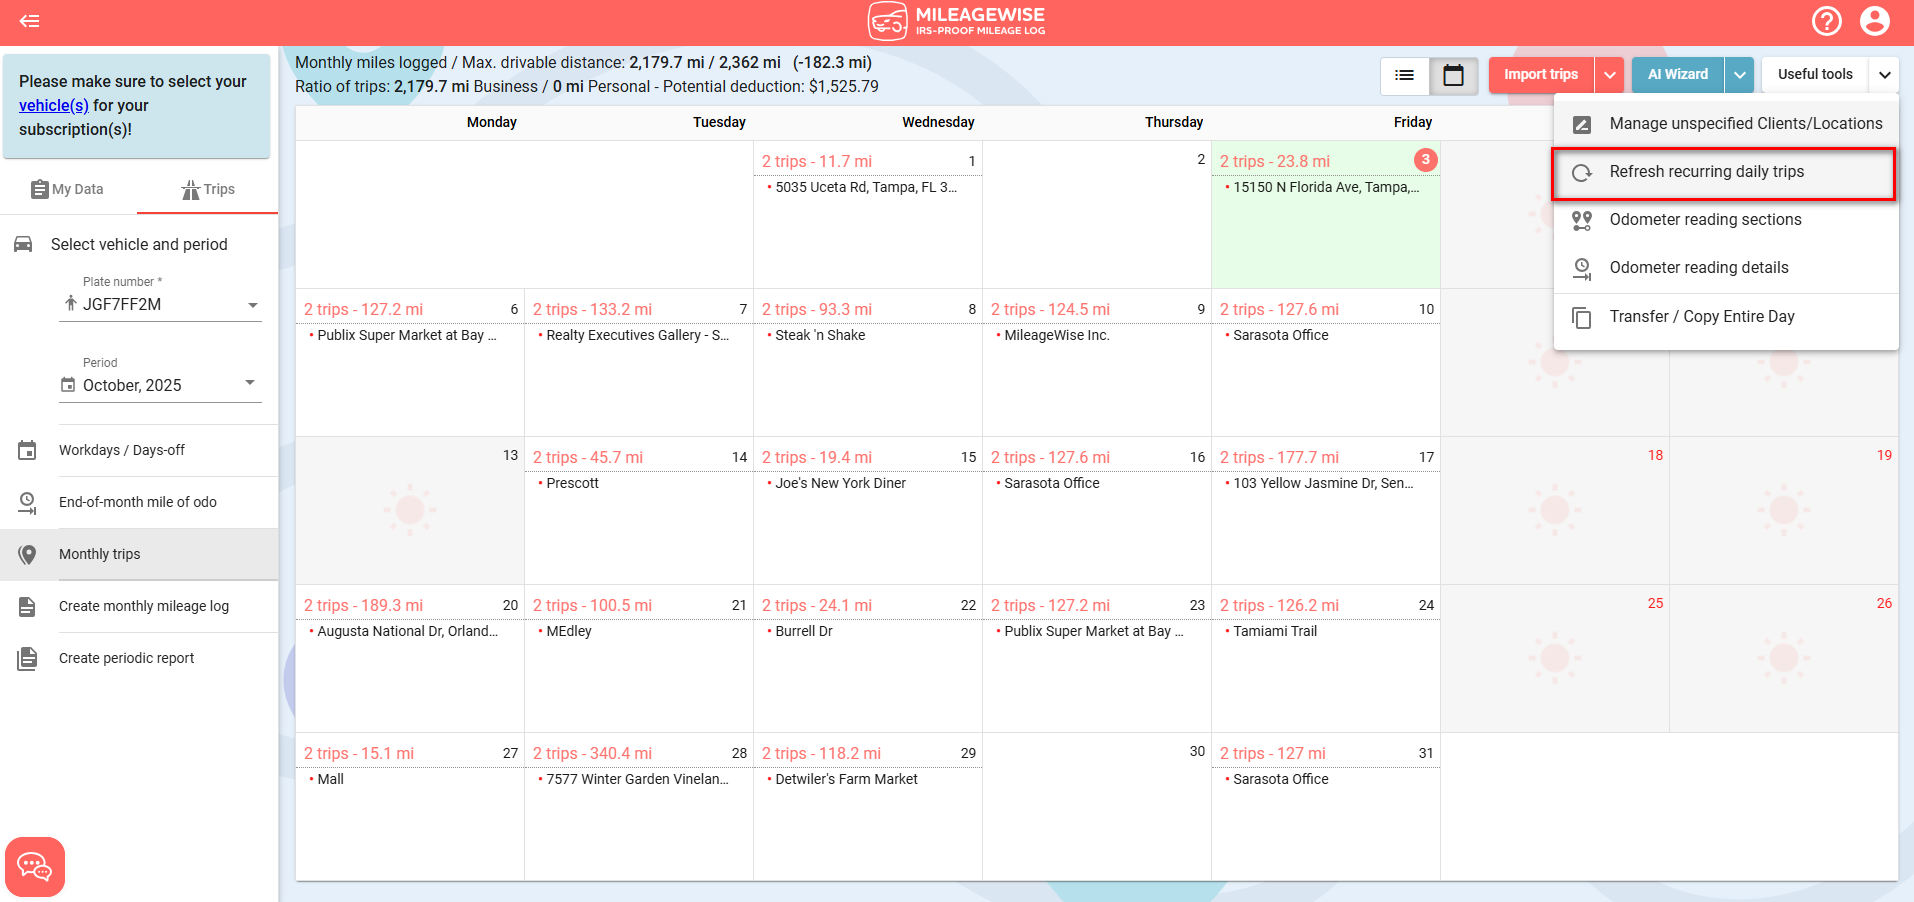
Task: Click the End-of-month odometer icon
Action: 27,503
